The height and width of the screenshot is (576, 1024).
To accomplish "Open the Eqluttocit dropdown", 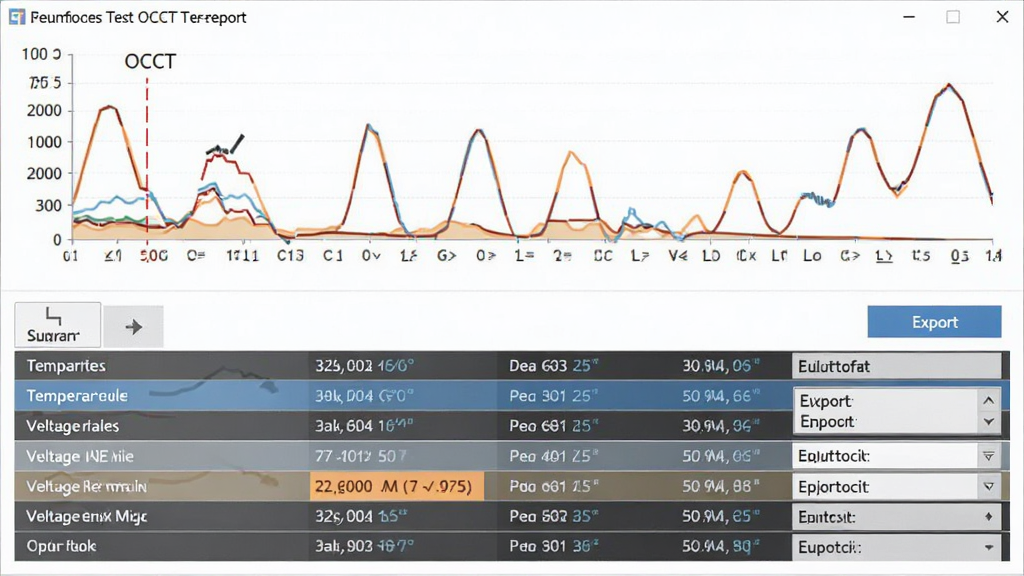I will (x=896, y=456).
